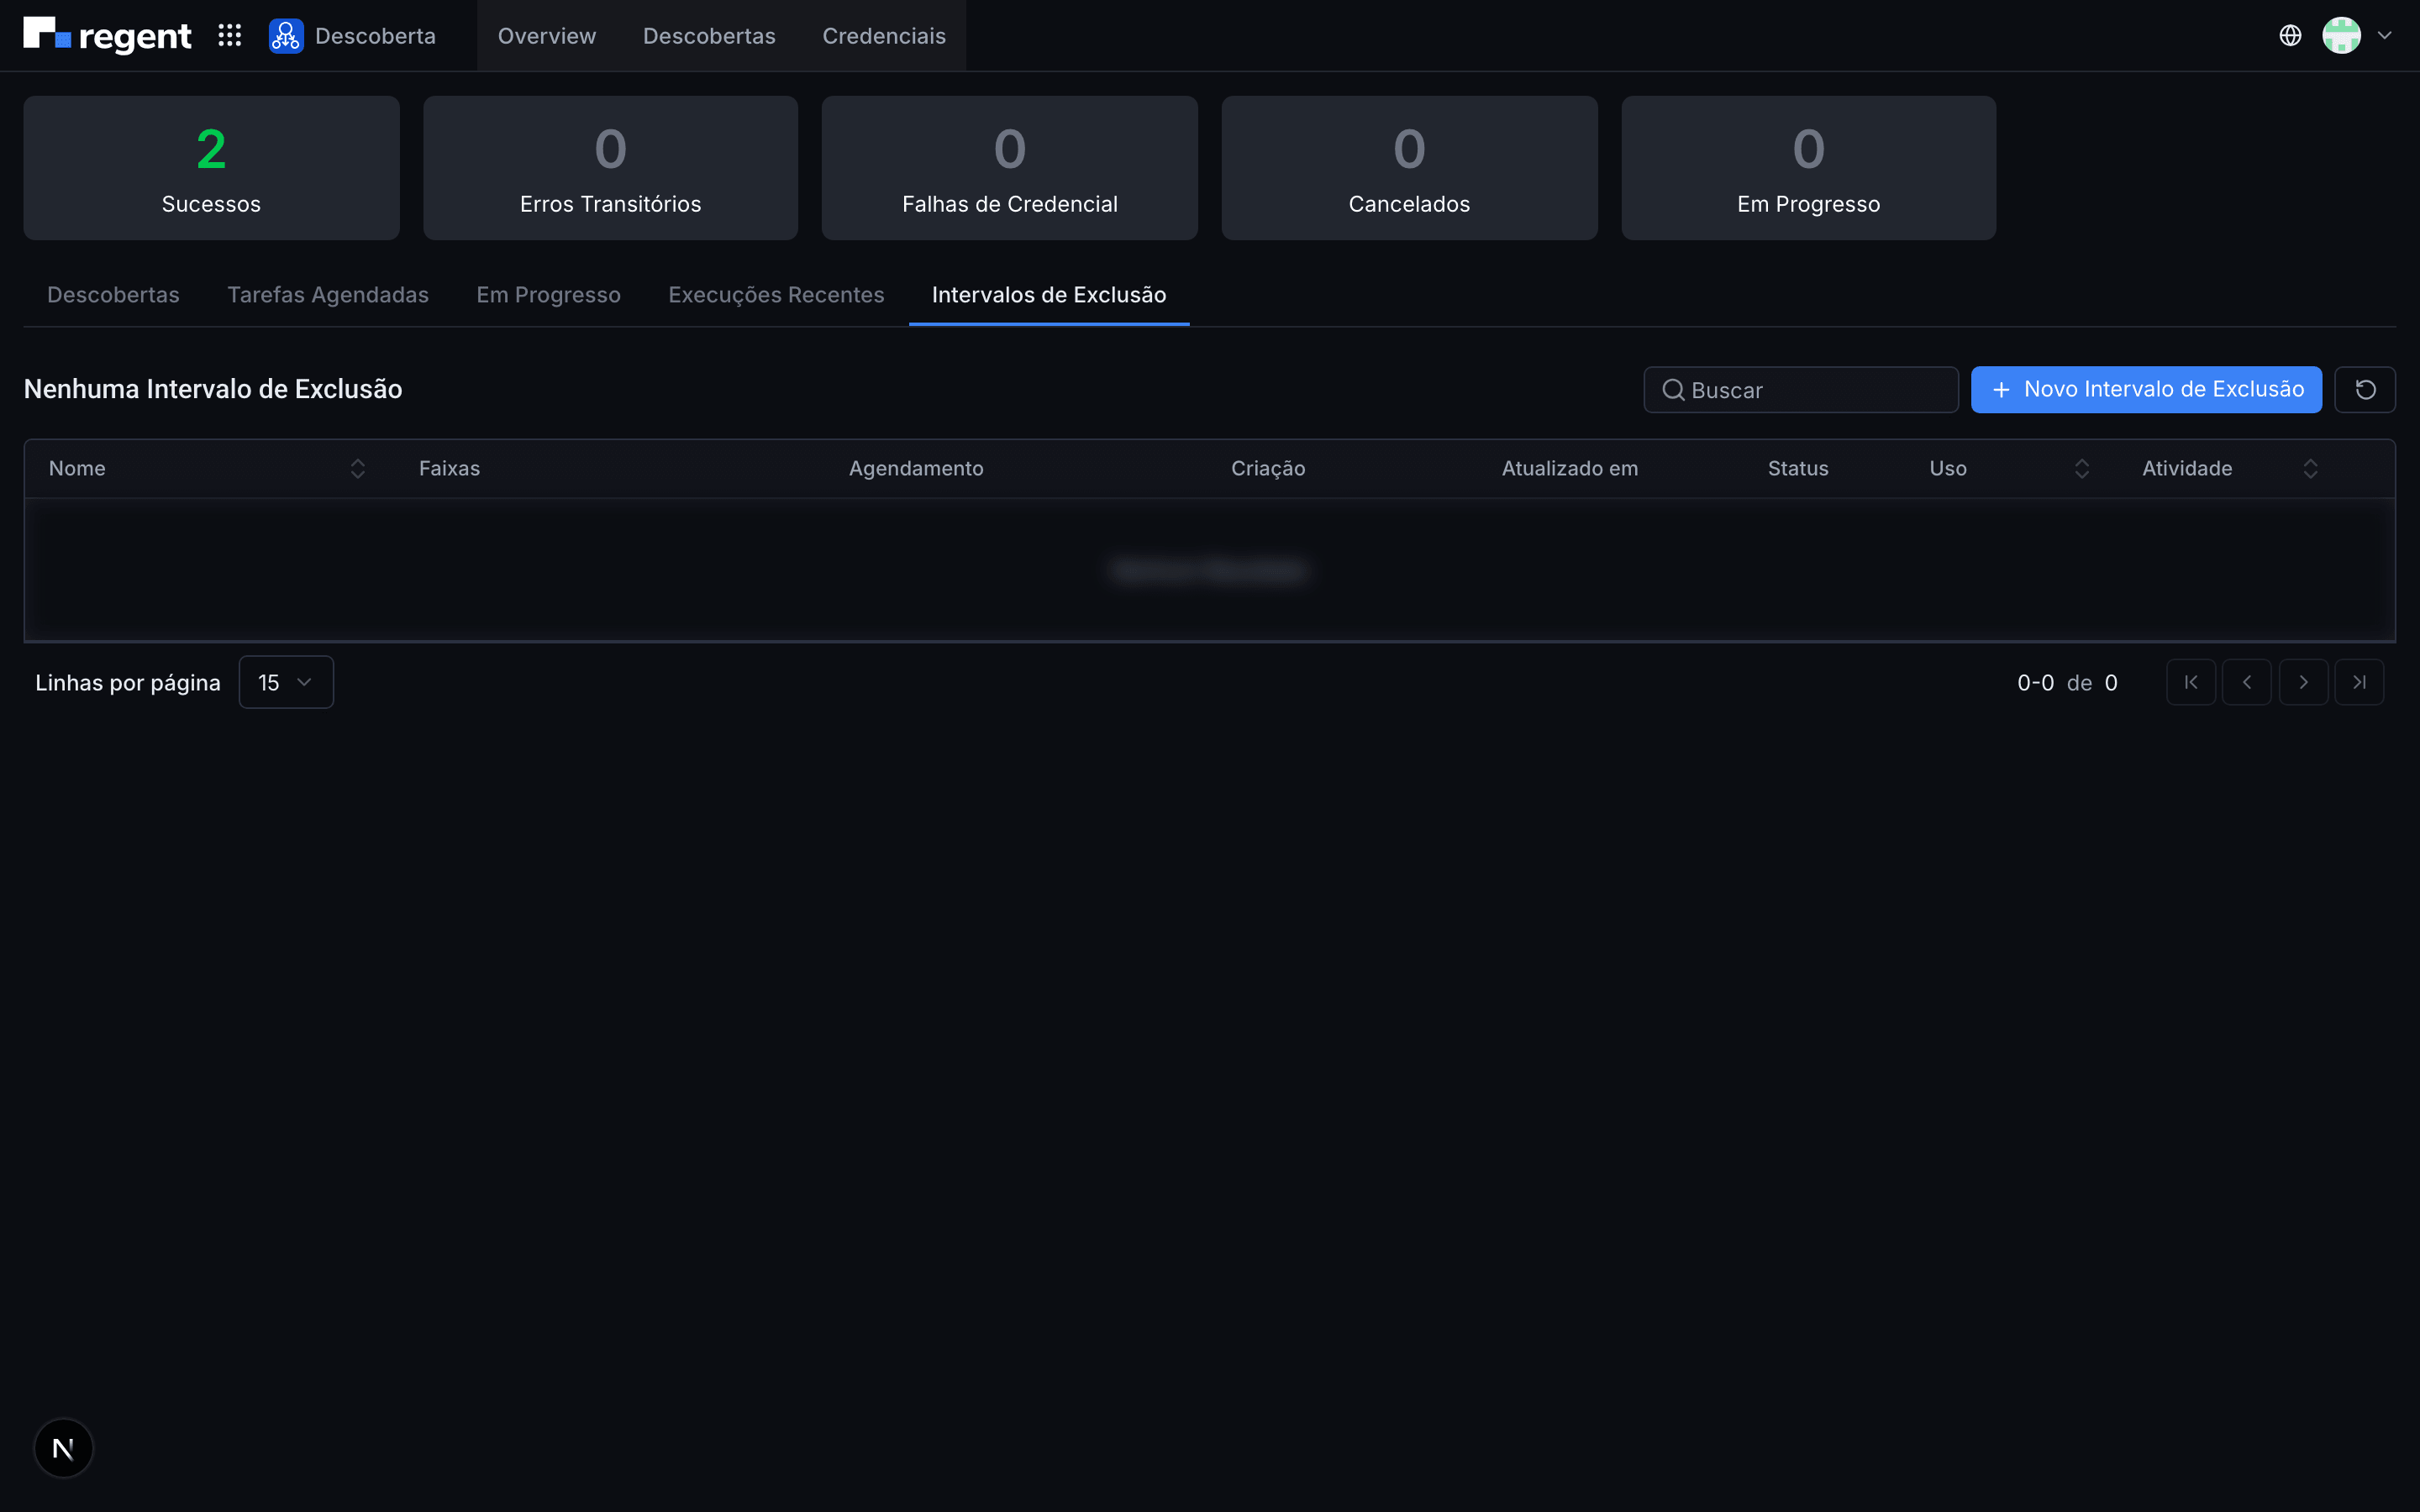
Task: Switch to Em Progresso tab
Action: 548,295
